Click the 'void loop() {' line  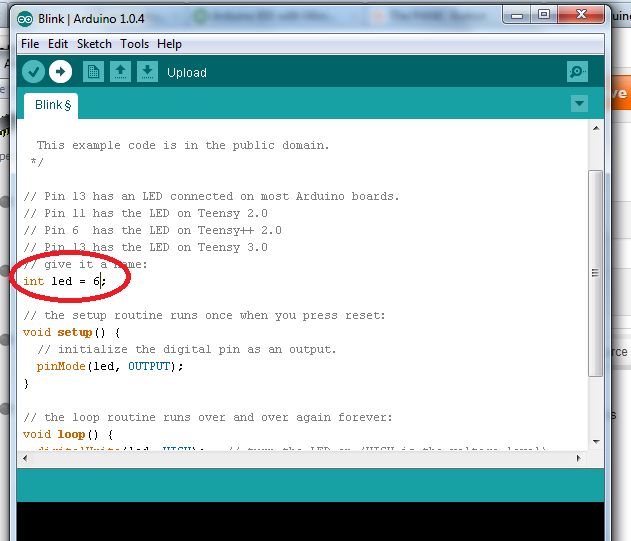pyautogui.click(x=68, y=434)
